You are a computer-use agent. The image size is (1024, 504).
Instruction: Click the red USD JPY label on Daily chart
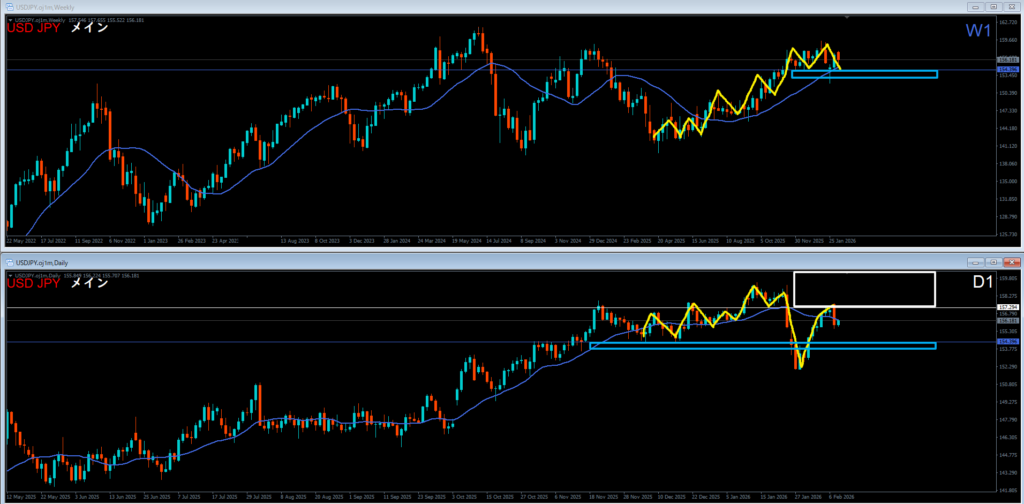tap(34, 282)
